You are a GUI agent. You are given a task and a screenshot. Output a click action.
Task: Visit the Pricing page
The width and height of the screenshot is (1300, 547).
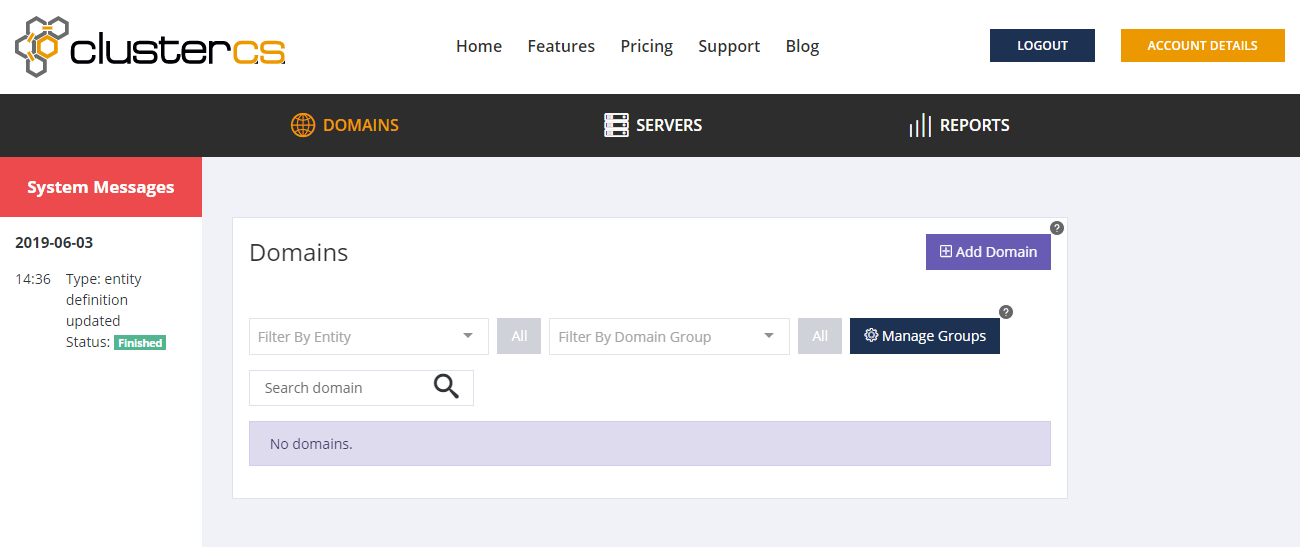(646, 46)
